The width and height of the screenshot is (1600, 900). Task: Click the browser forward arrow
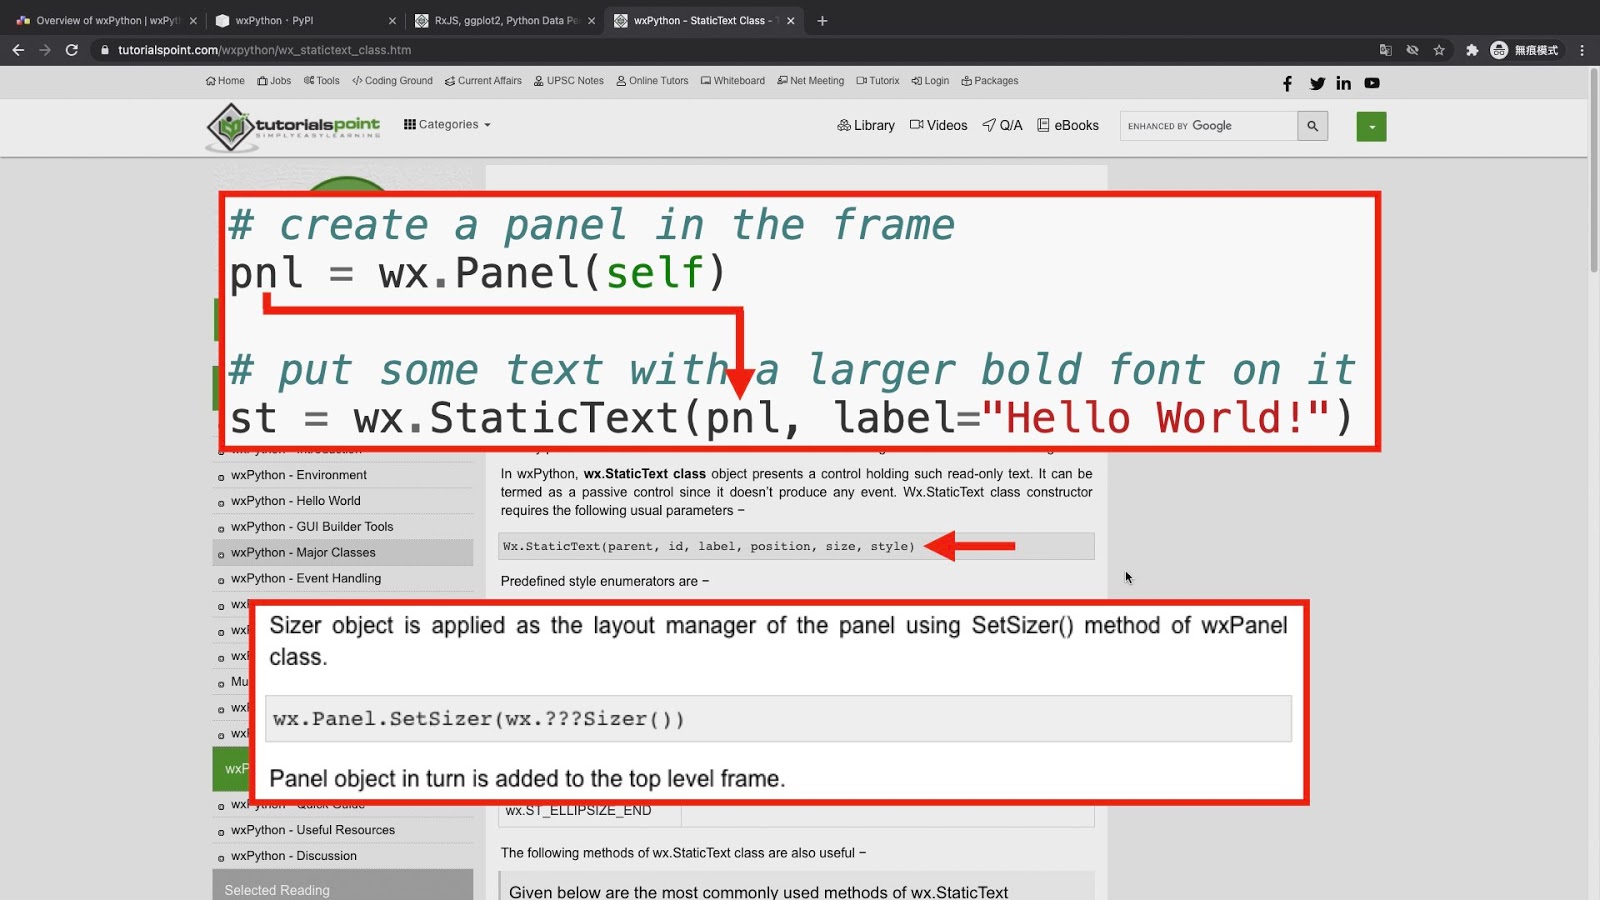[x=45, y=50]
